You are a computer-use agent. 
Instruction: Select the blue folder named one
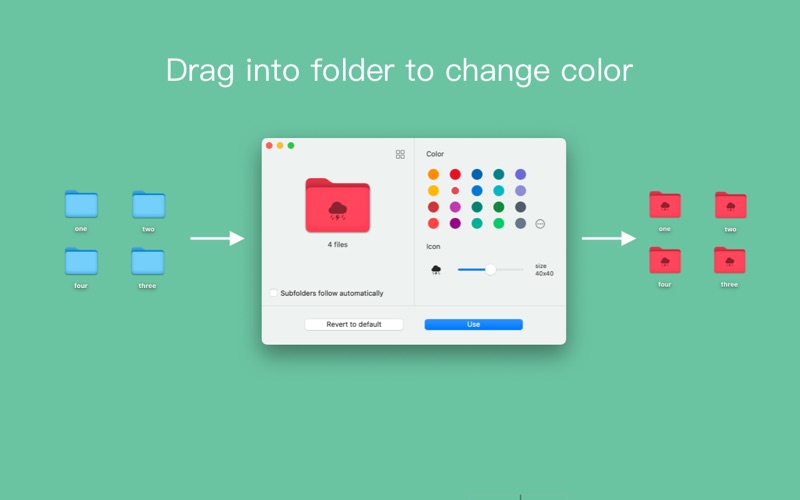81,204
